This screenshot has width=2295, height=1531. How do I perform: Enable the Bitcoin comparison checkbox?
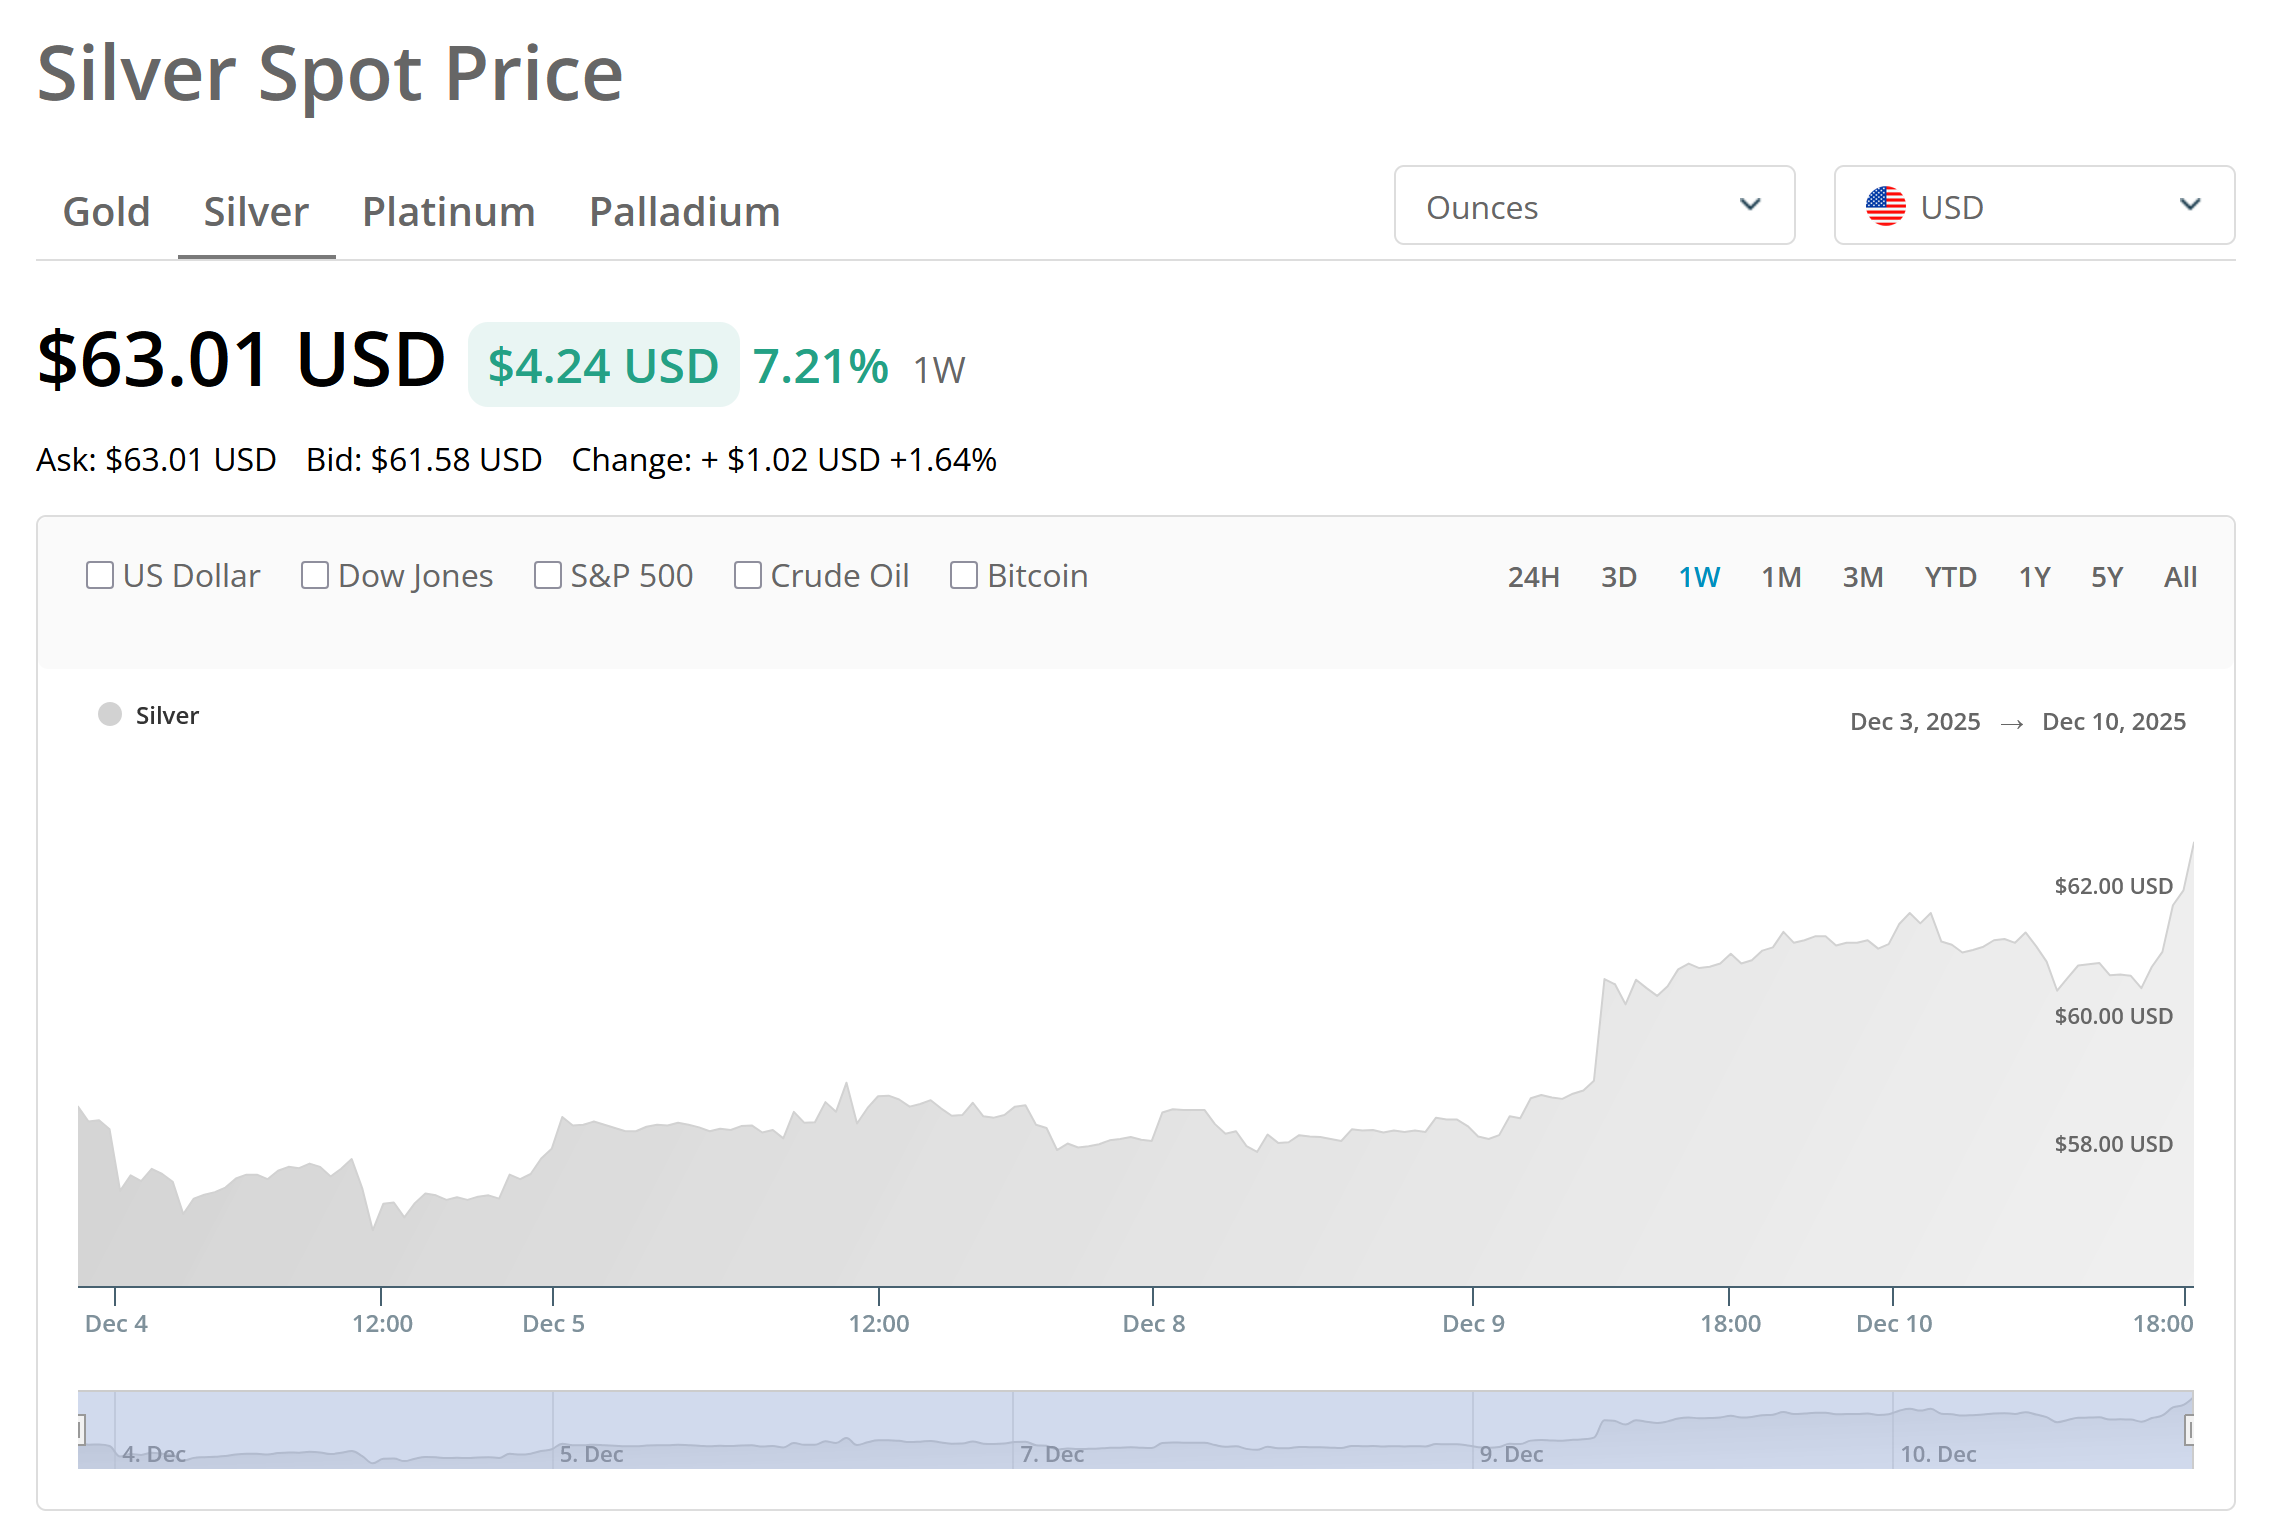(x=963, y=575)
